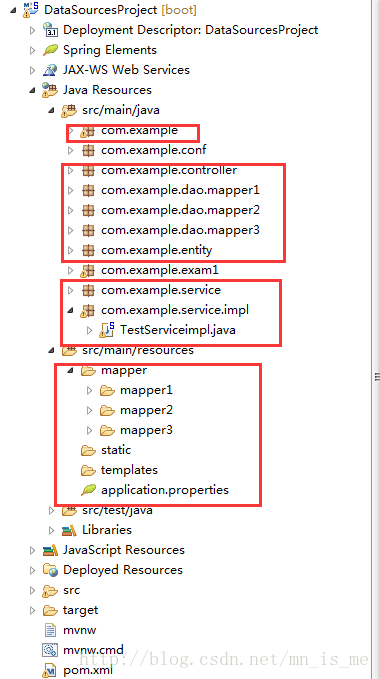Collapse the com.example.service.impl package
Viewport: 380px width, 679px height.
71,310
